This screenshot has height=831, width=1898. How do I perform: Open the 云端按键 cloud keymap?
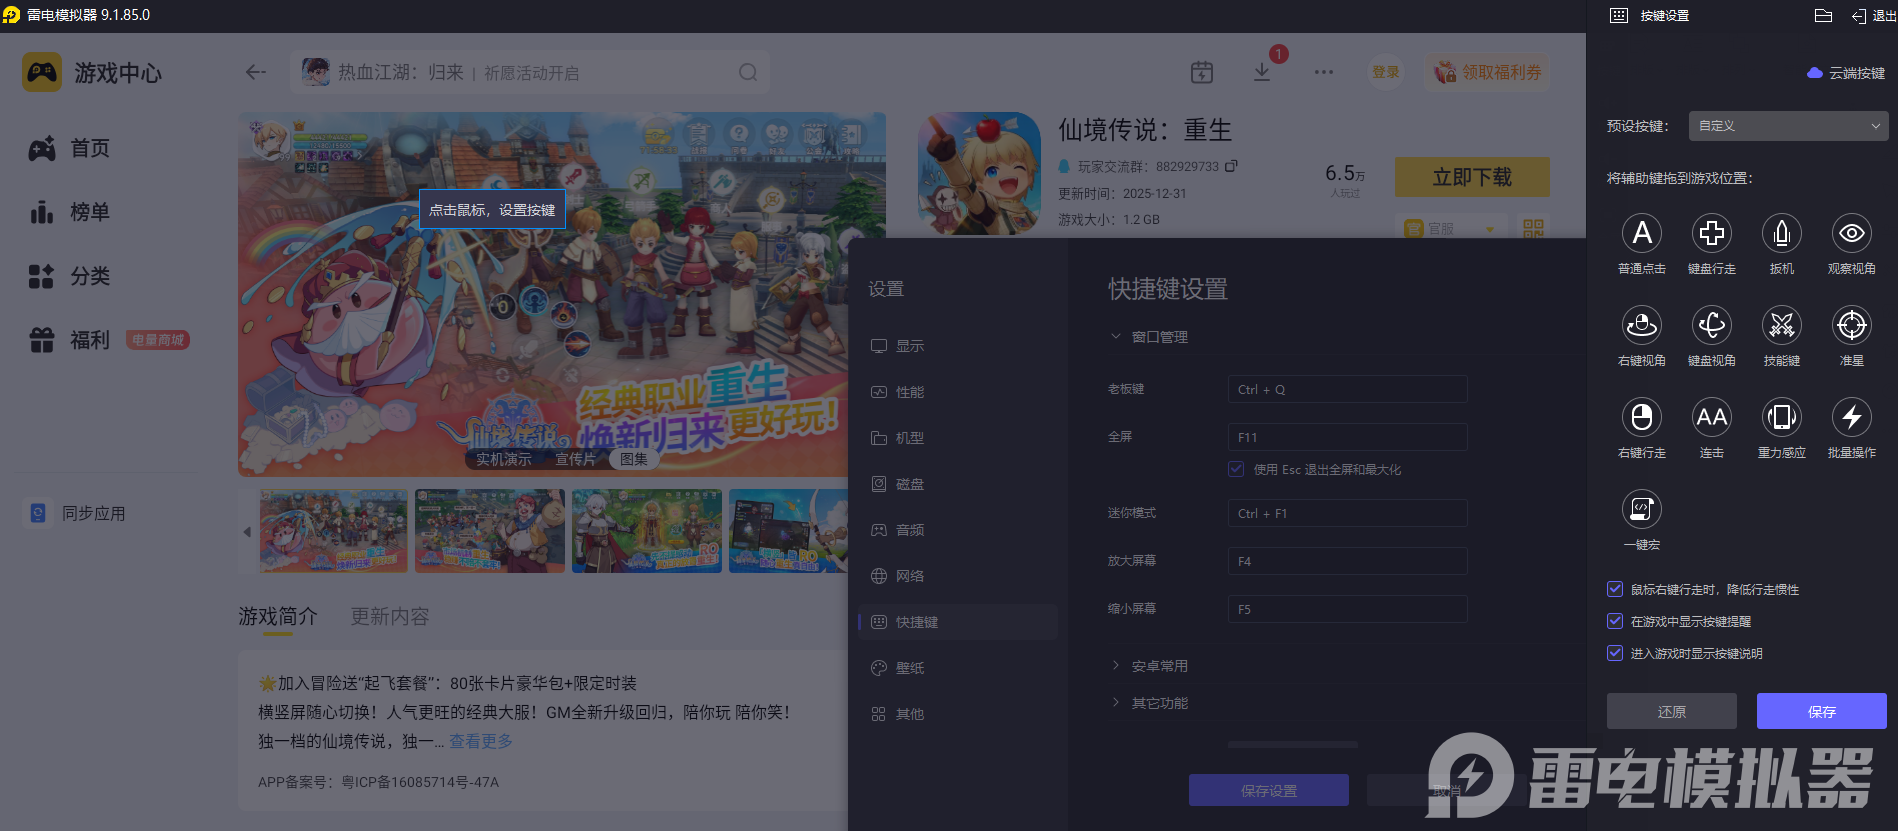click(1846, 73)
